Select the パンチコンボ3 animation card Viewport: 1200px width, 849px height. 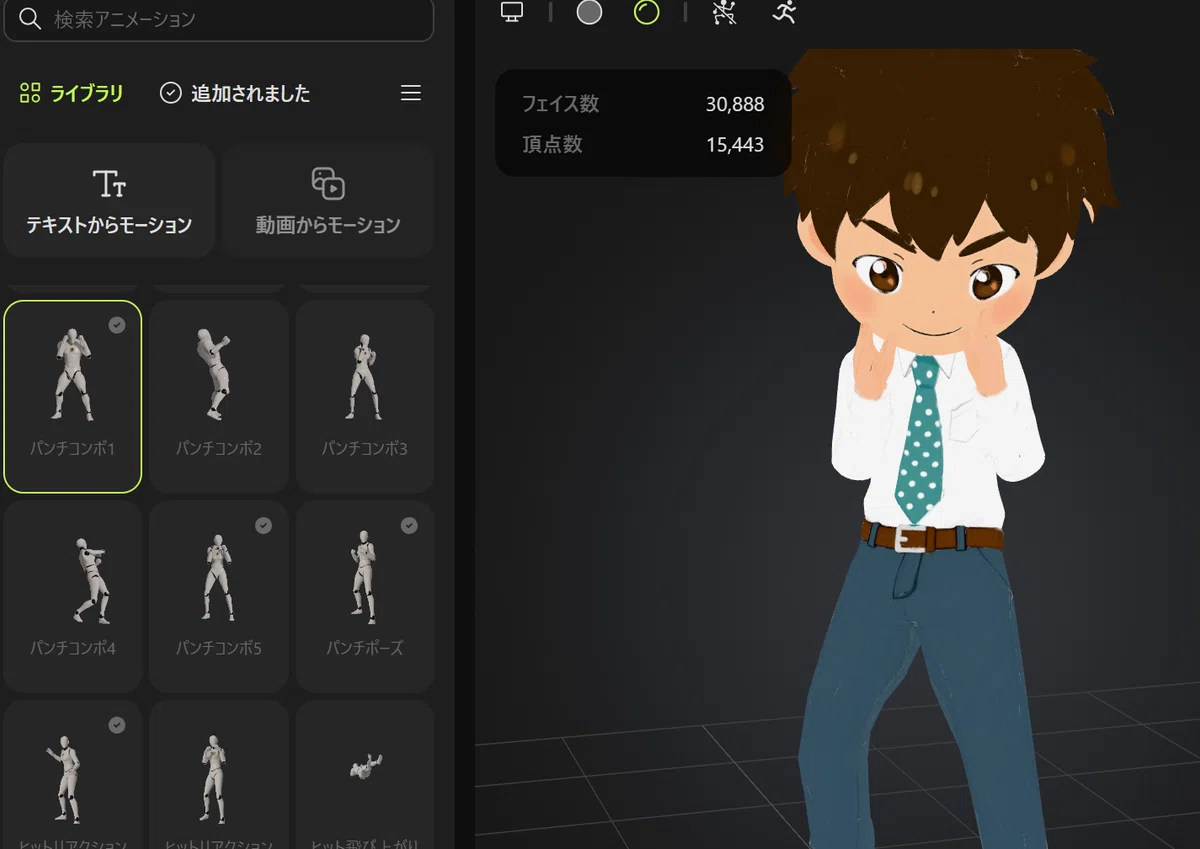click(x=364, y=397)
